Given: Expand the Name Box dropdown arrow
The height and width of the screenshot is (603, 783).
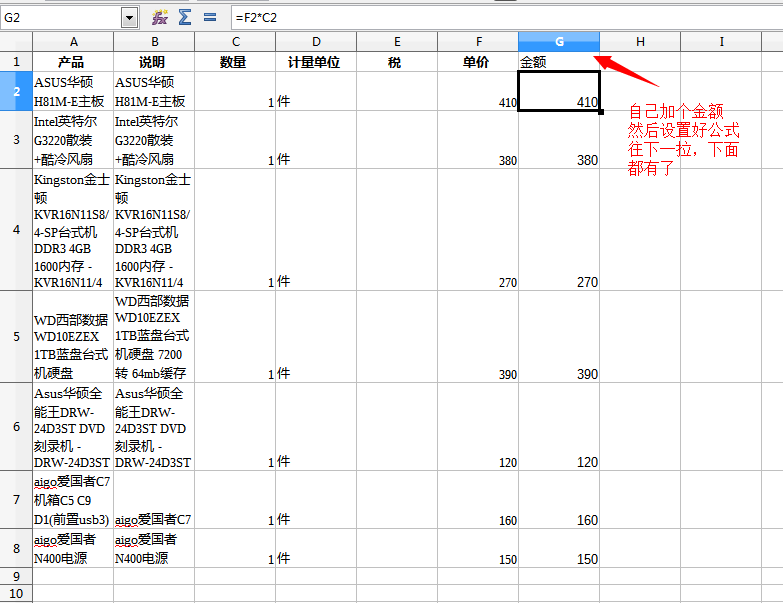Looking at the screenshot, I should [x=129, y=18].
